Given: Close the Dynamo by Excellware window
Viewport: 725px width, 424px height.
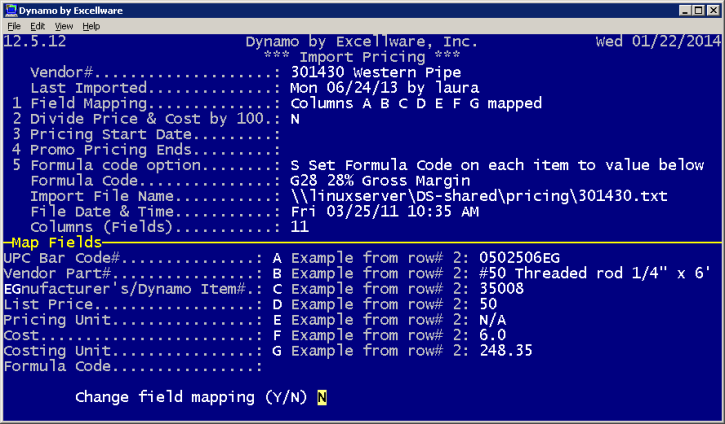Looking at the screenshot, I should (713, 10).
